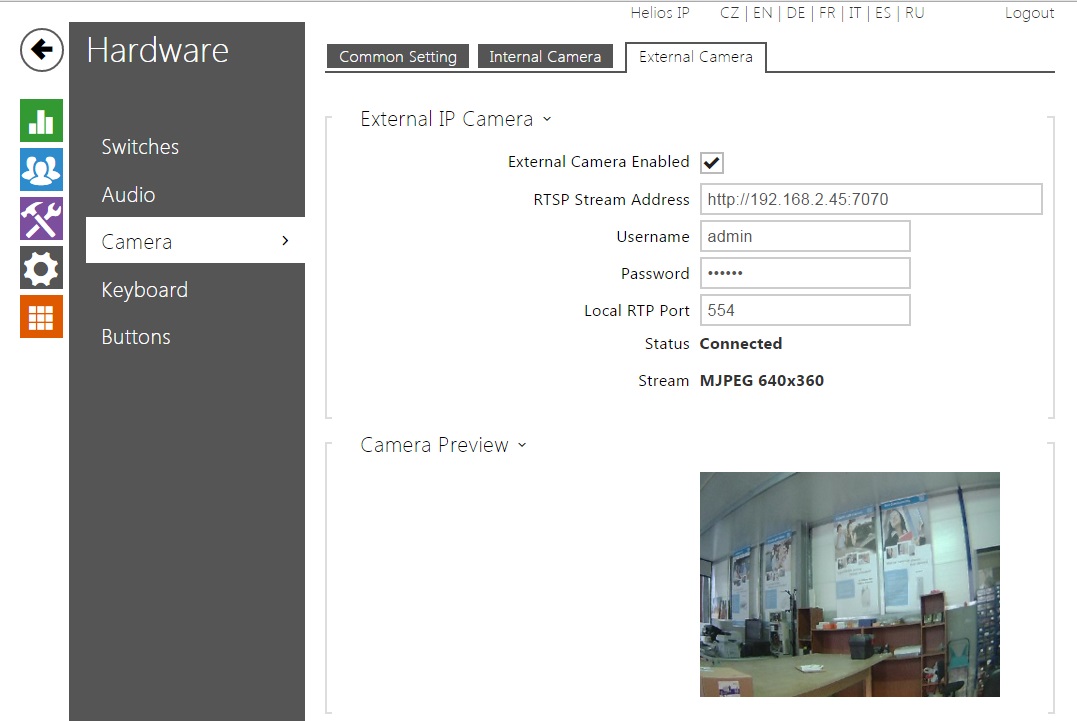Screen dimensions: 1077x721
Task: Open Switches in the Hardware menu
Action: (140, 147)
